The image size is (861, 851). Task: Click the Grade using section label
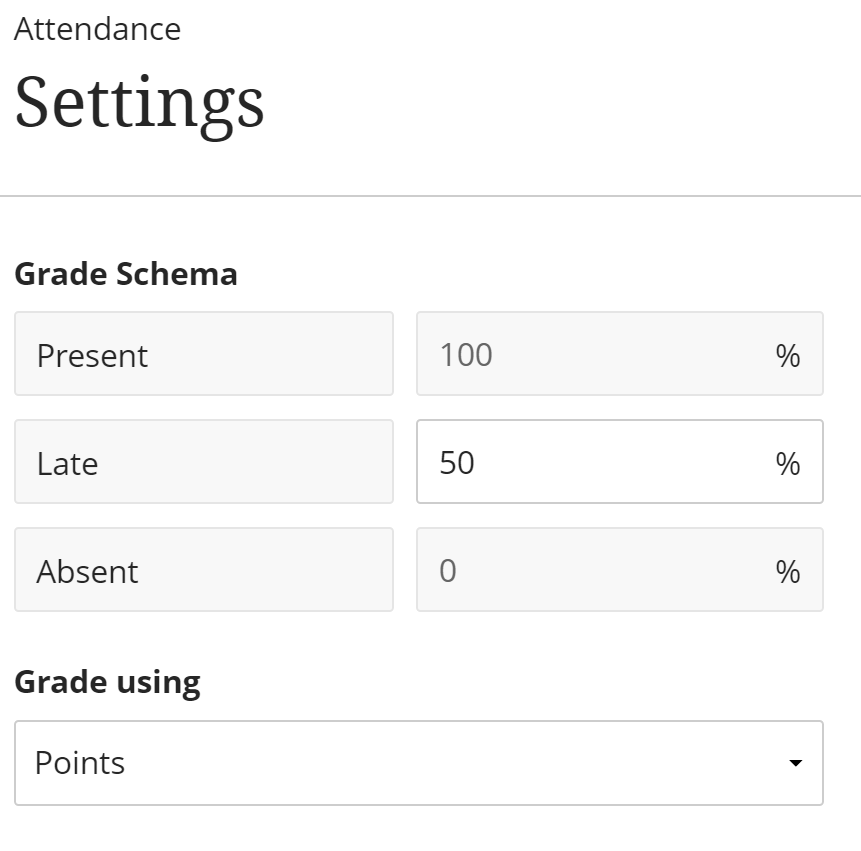pyautogui.click(x=107, y=682)
